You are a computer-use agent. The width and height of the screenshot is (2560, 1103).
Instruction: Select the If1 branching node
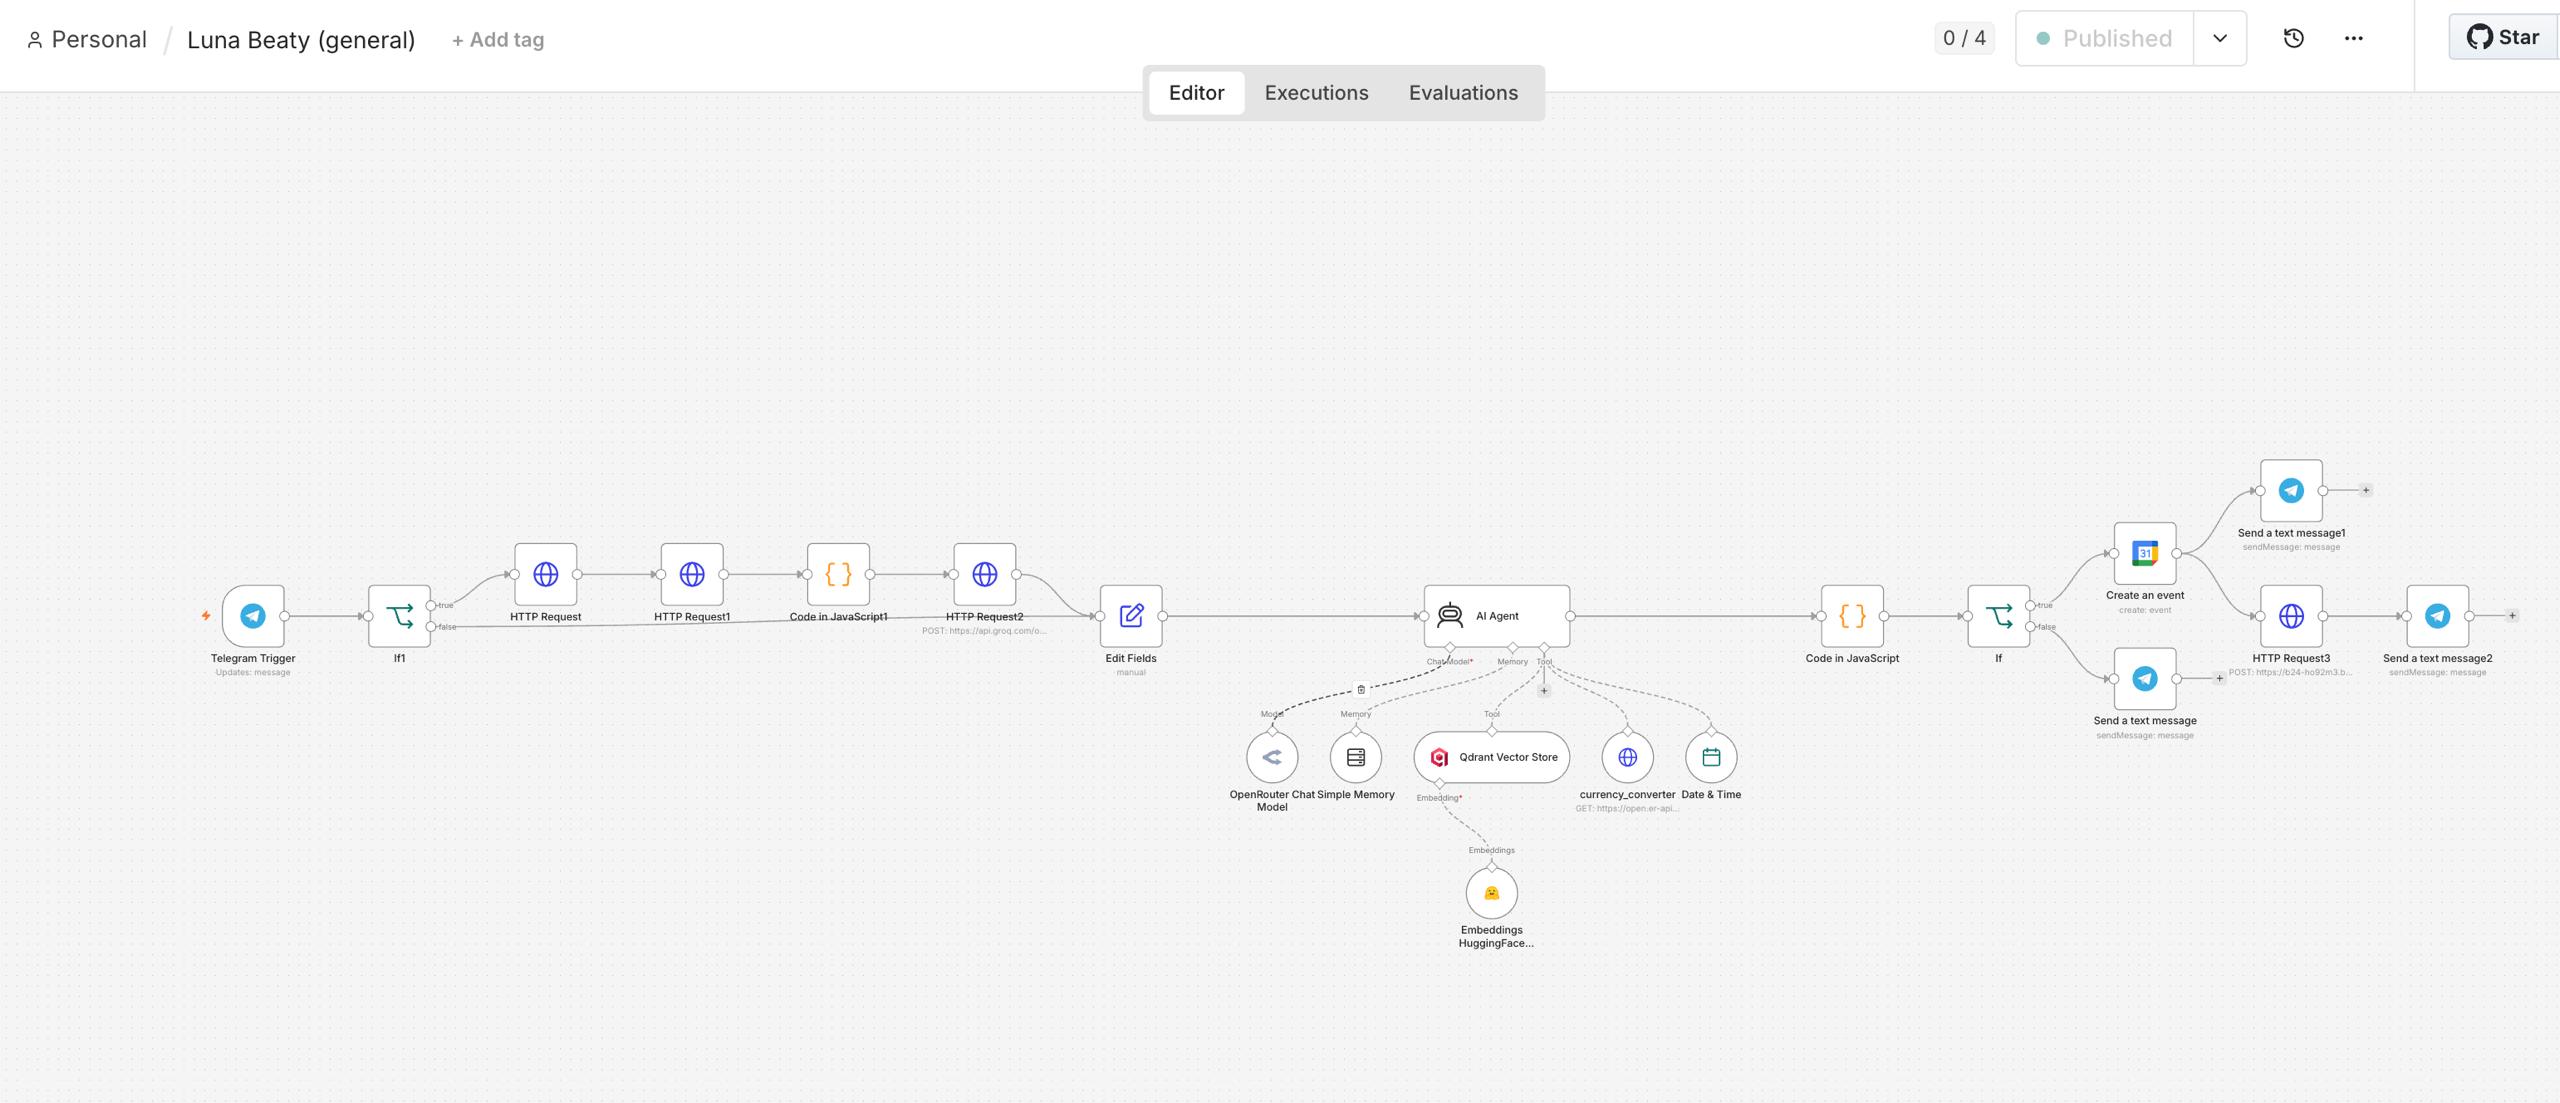(399, 616)
